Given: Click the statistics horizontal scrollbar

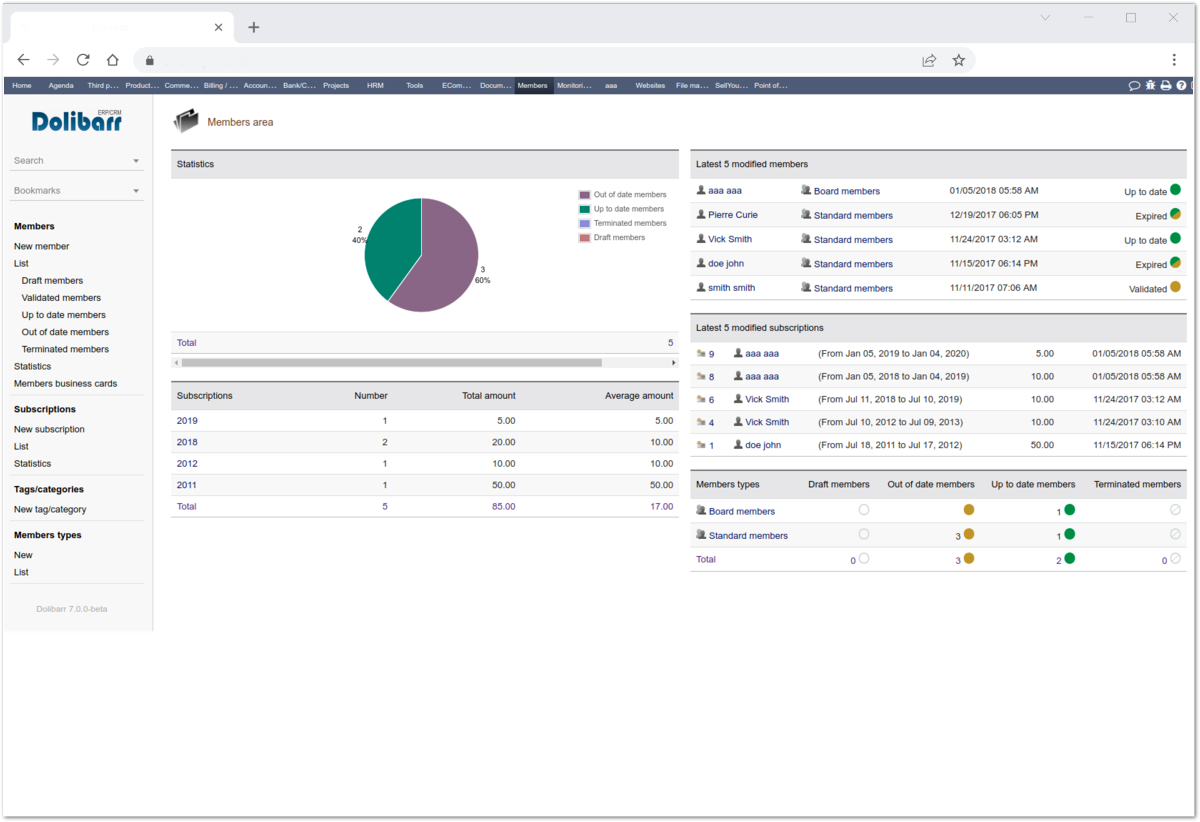Looking at the screenshot, I should (x=392, y=362).
